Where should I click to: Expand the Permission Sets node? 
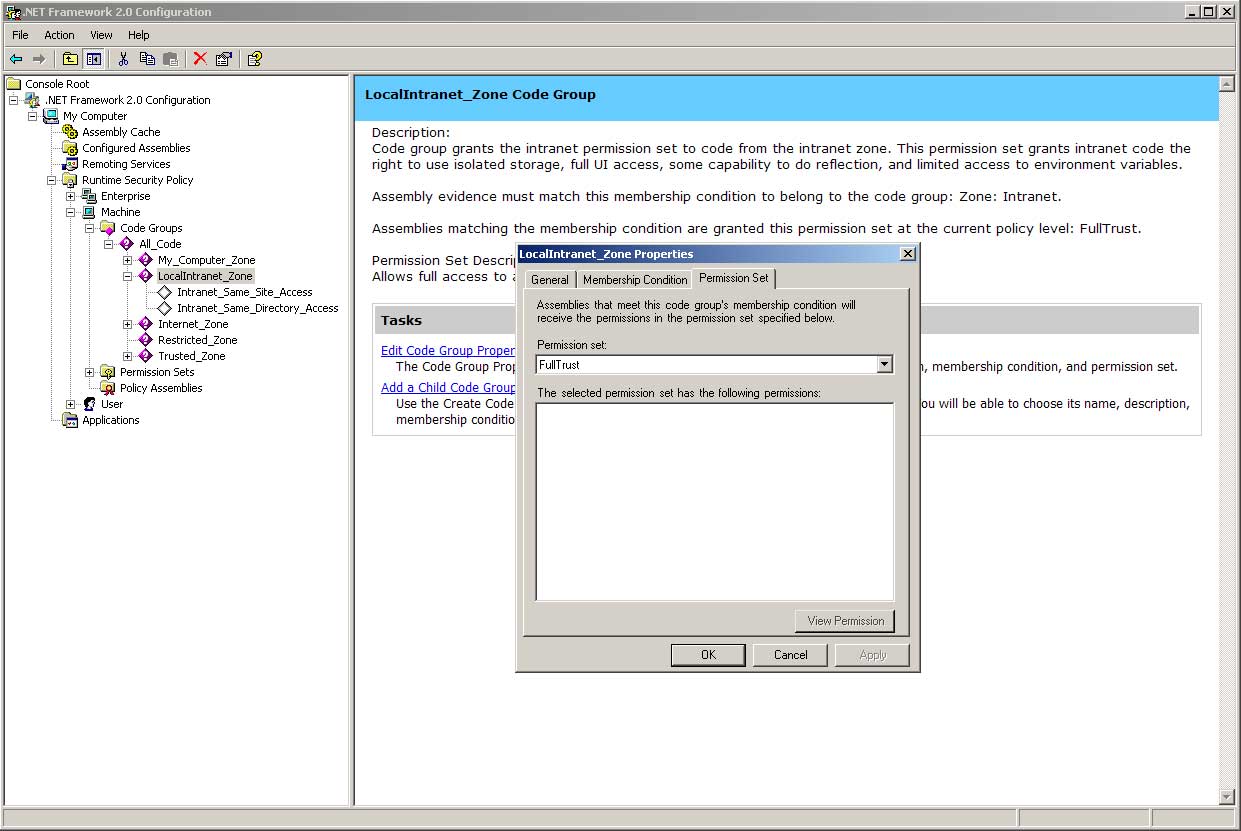(90, 372)
